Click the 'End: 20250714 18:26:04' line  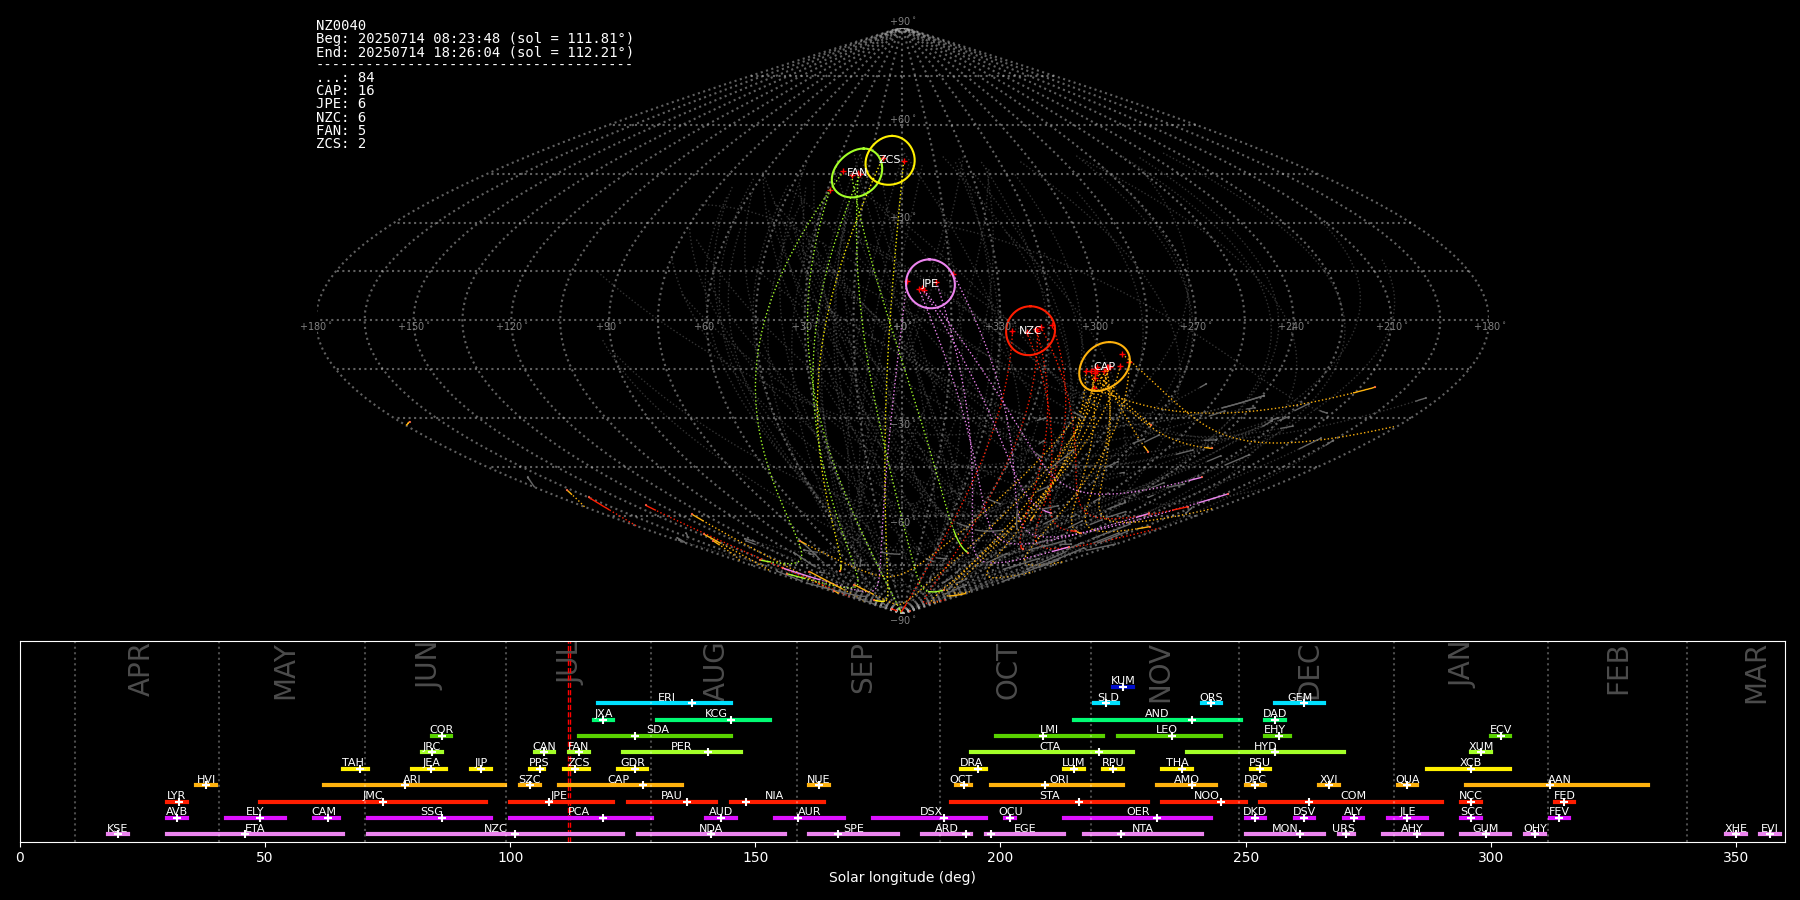tap(475, 52)
